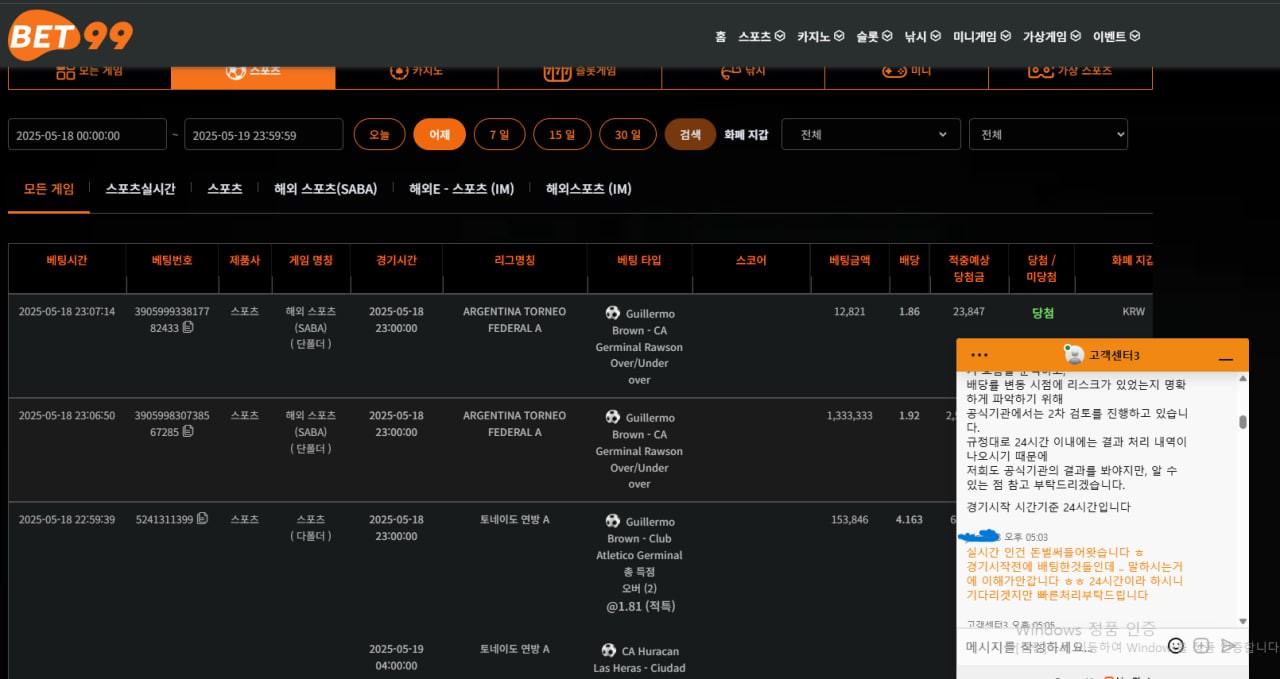Switch to 해외 스포츠(SABA) tab
1280x679 pixels.
tap(325, 189)
